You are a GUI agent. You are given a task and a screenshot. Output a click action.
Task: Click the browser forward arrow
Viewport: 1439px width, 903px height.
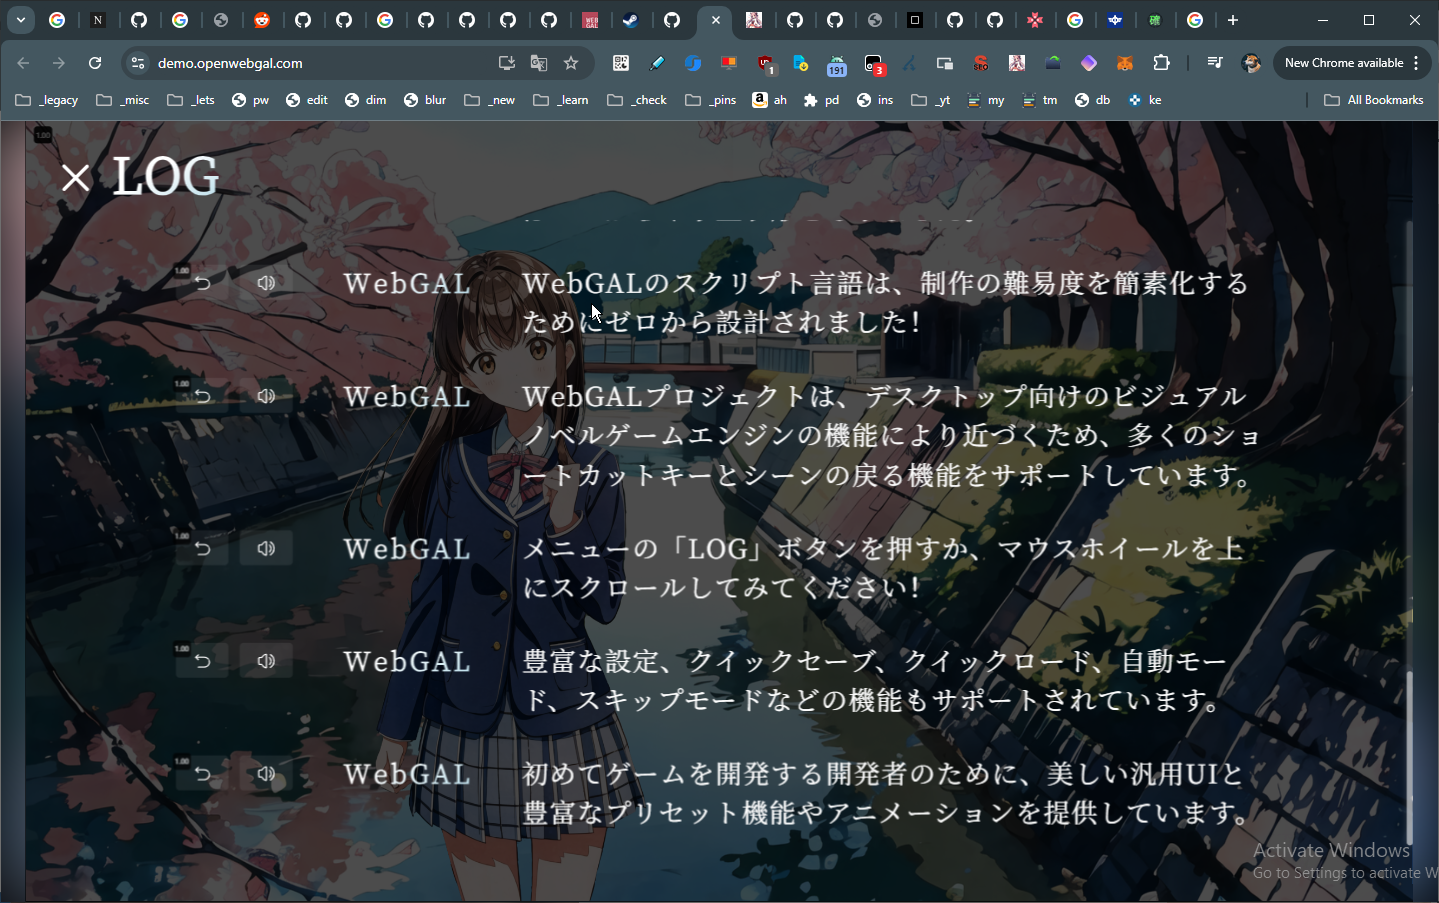59,63
